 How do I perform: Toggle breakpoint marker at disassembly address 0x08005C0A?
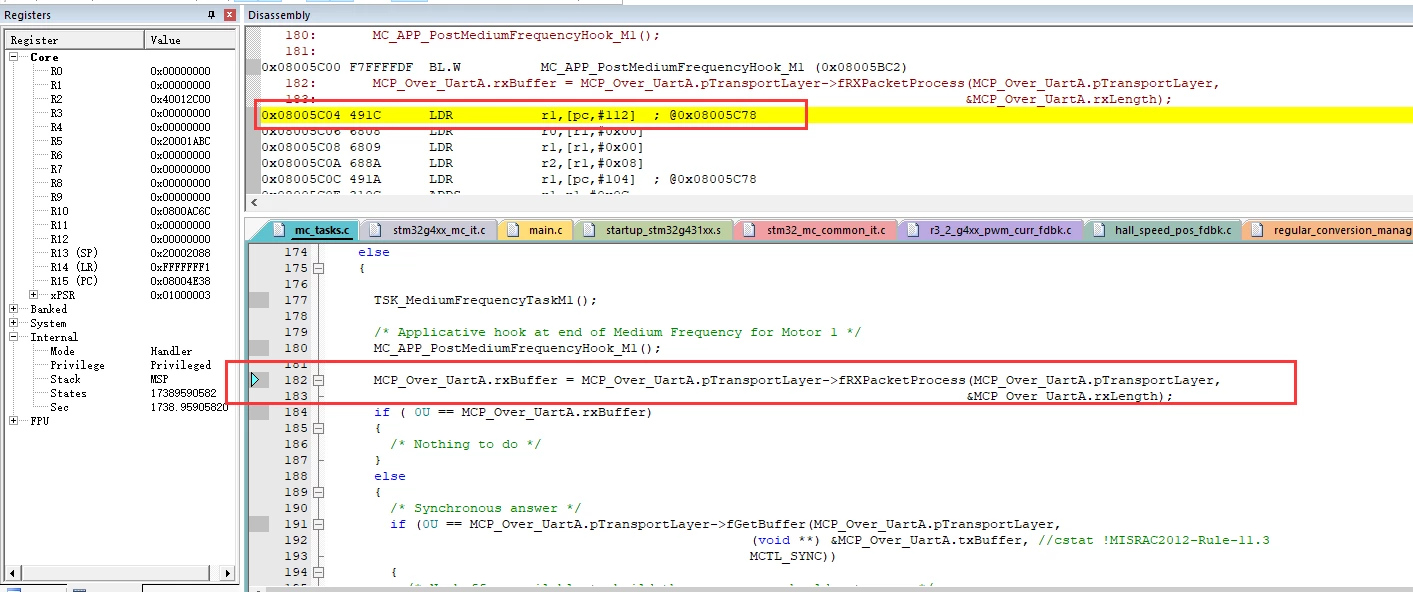pyautogui.click(x=254, y=163)
